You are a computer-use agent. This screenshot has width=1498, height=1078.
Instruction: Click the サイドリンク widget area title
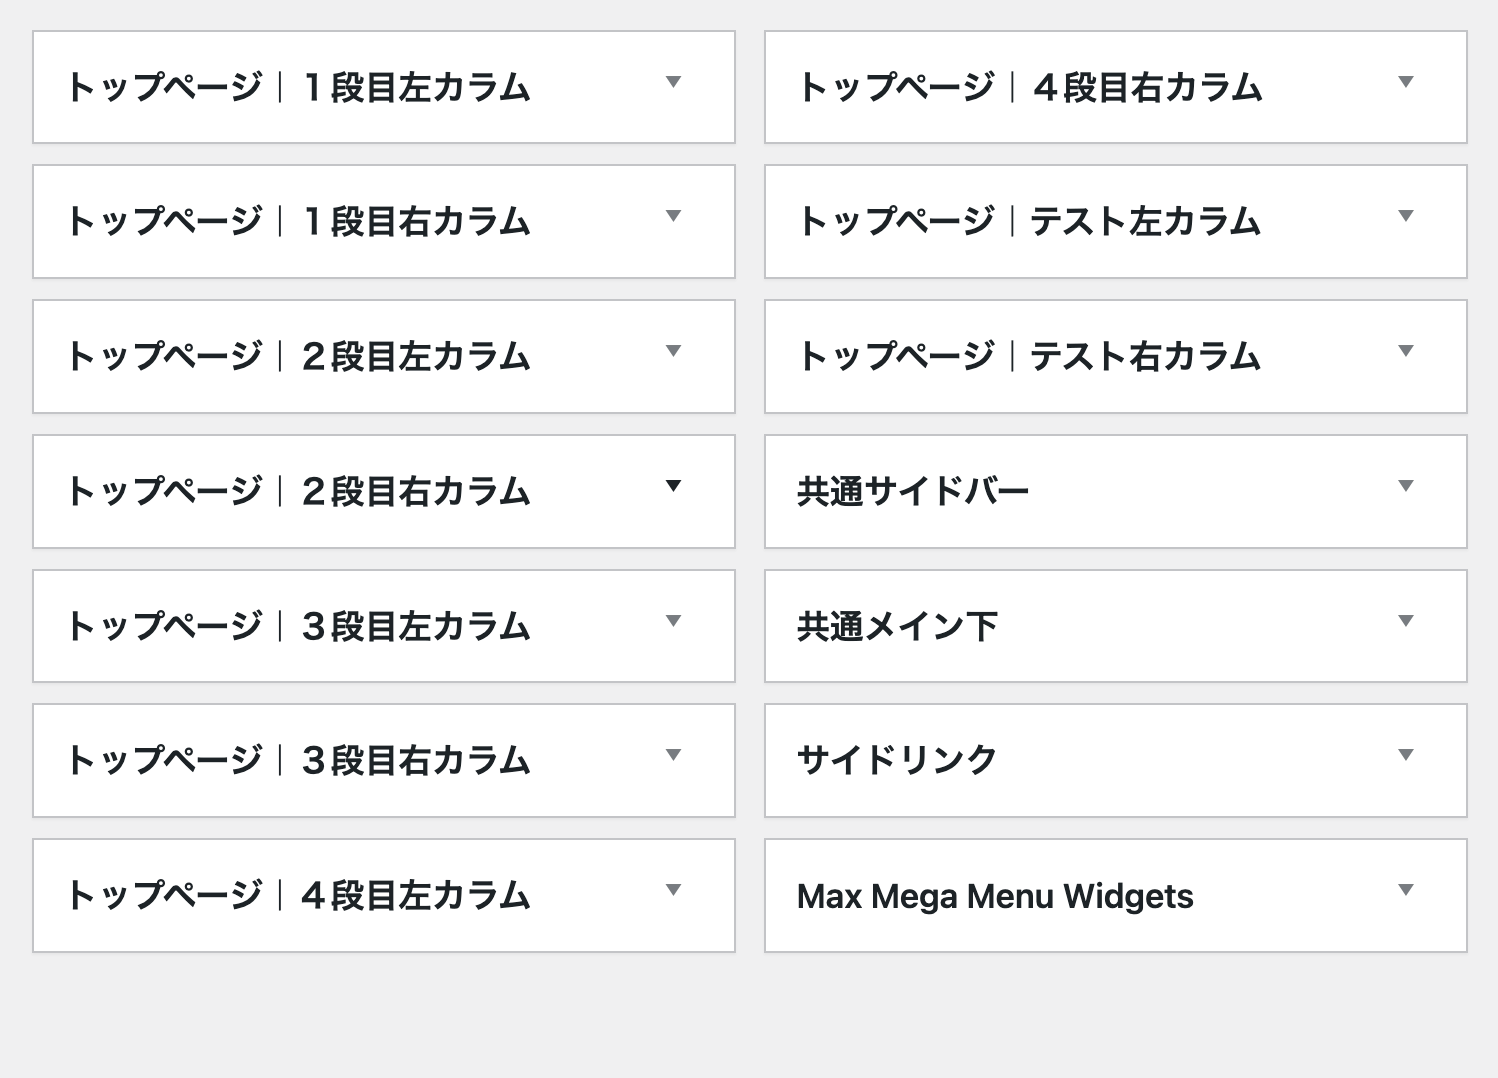tap(897, 760)
